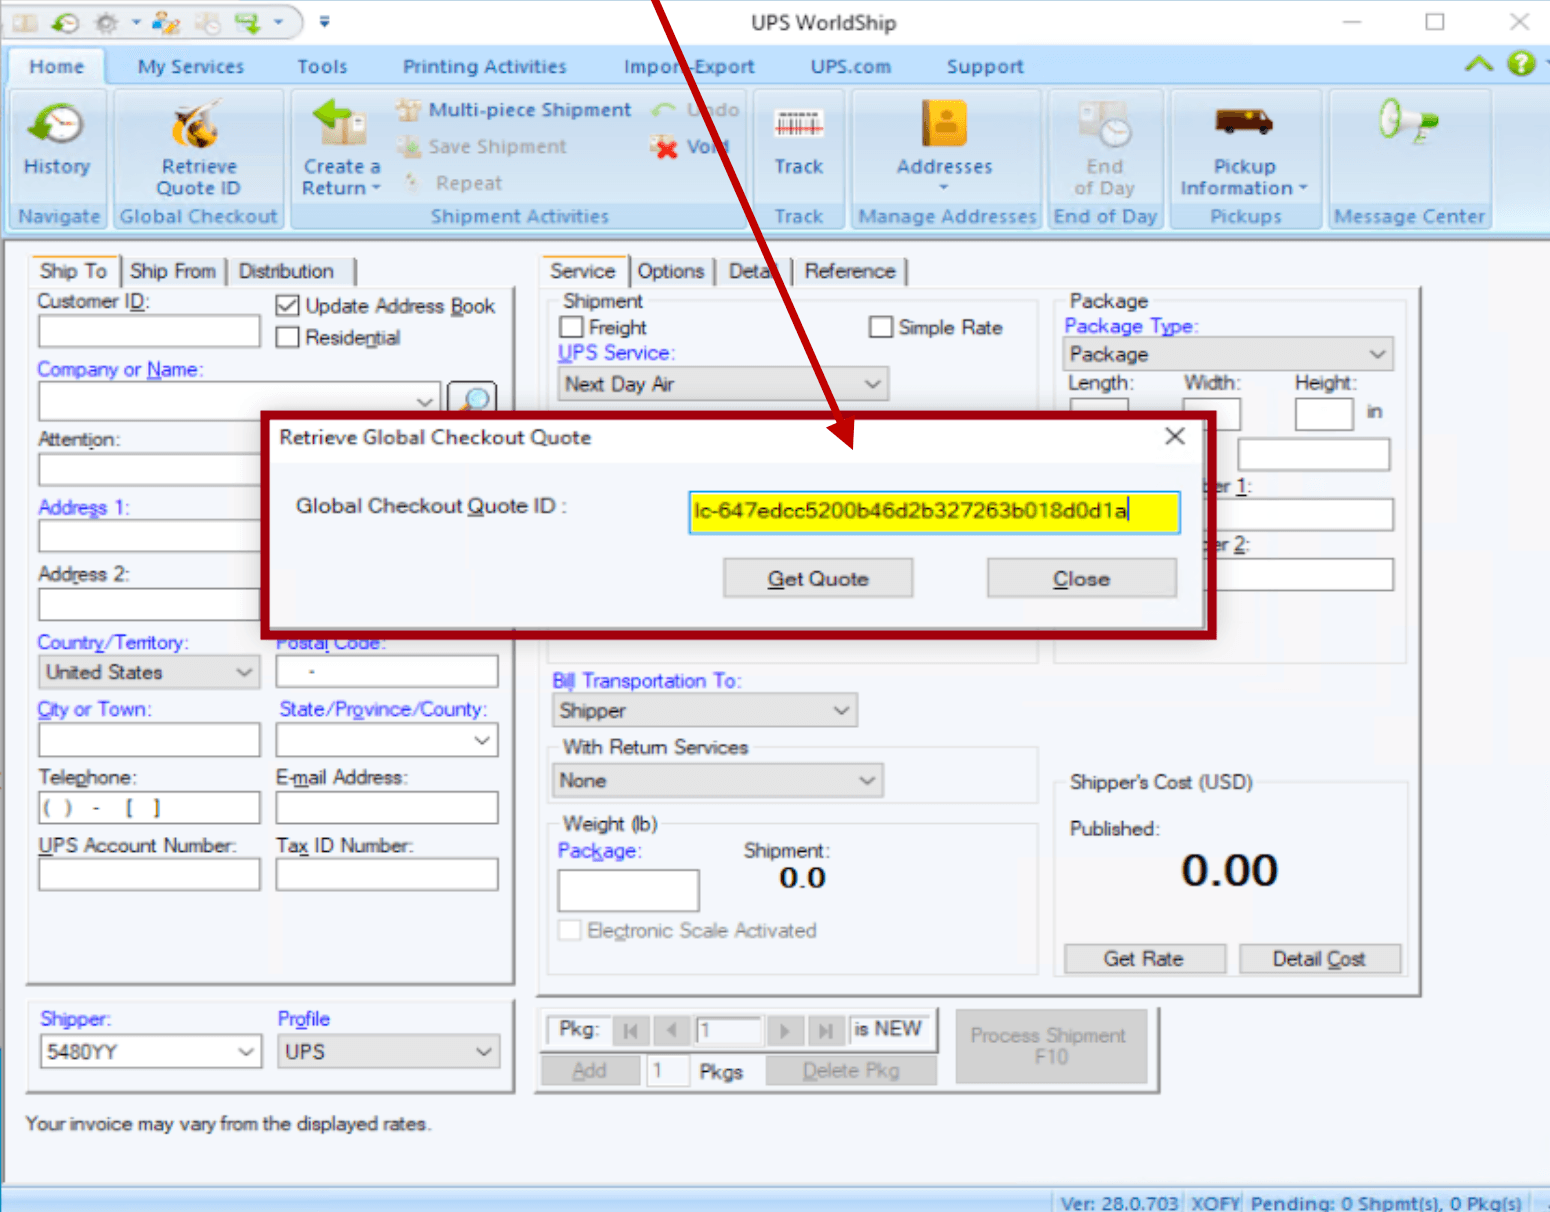The image size is (1550, 1212).
Task: Toggle the Update Address Book checkbox
Action: (x=287, y=306)
